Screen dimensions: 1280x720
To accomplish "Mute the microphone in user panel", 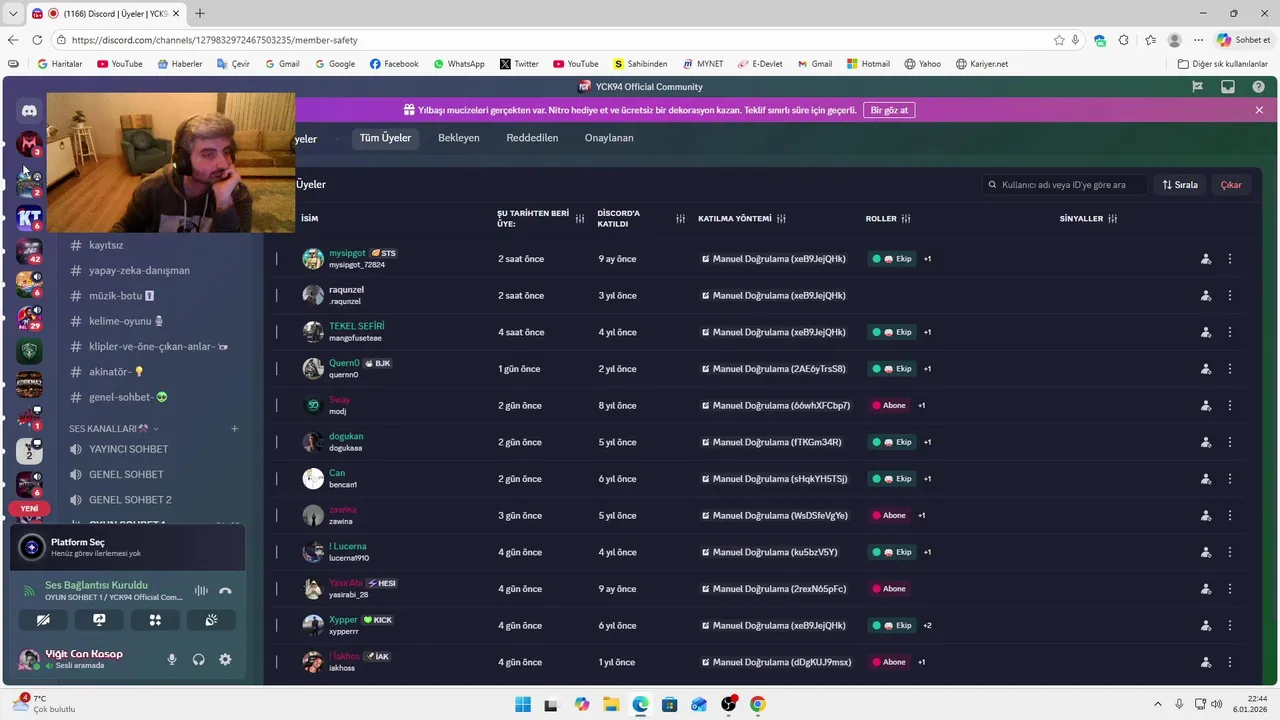I will pyautogui.click(x=172, y=659).
